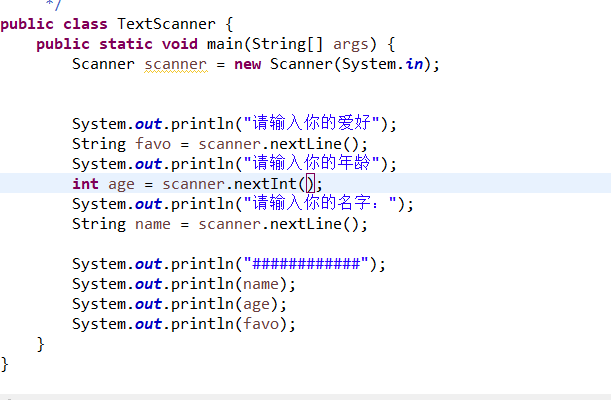The width and height of the screenshot is (611, 400).
Task: Click println(name) statement
Action: pyautogui.click(x=184, y=284)
